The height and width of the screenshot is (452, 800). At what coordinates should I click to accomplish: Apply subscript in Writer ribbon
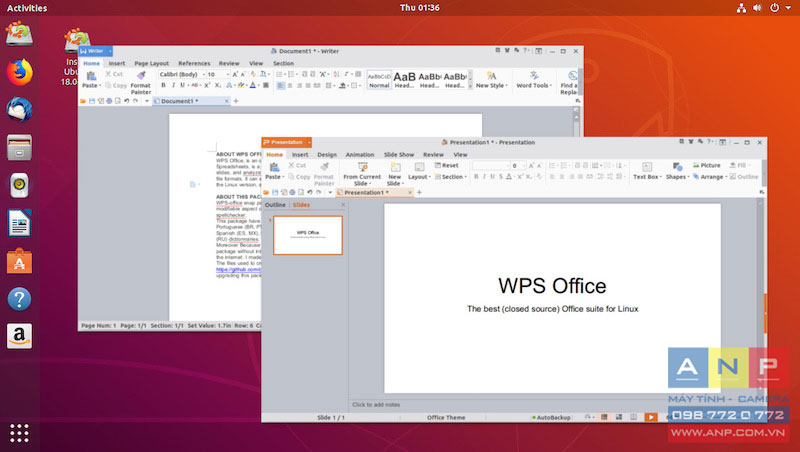(217, 85)
